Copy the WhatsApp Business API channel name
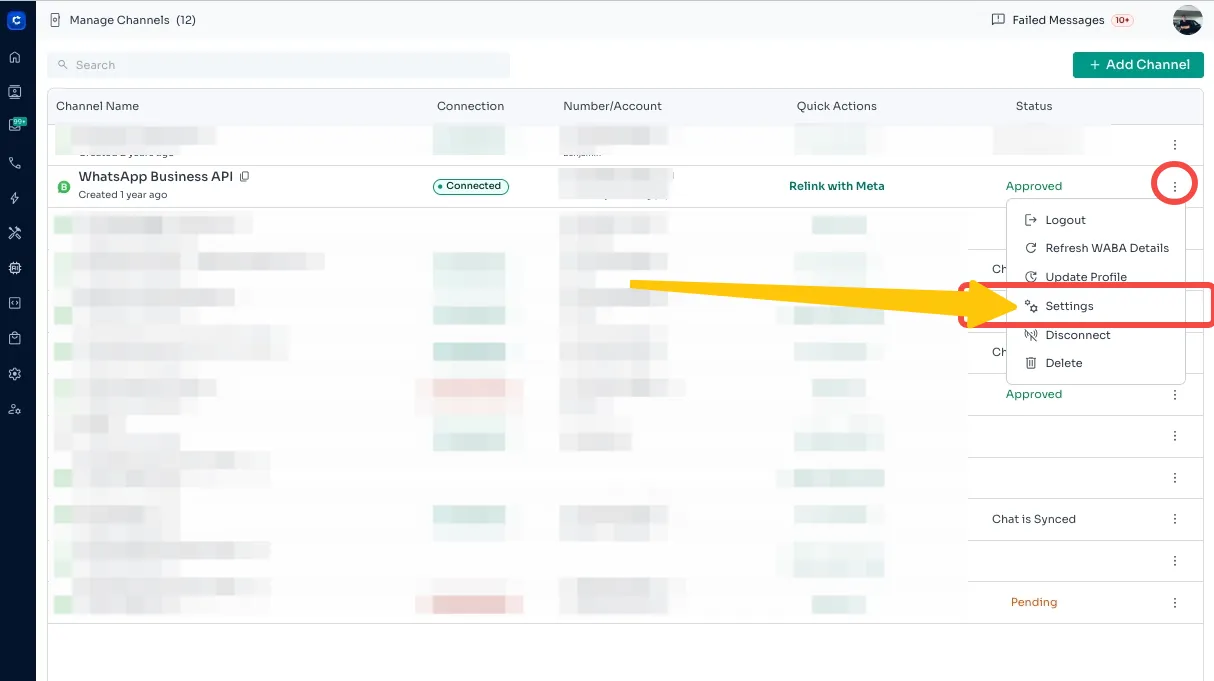The width and height of the screenshot is (1214, 681). point(245,177)
